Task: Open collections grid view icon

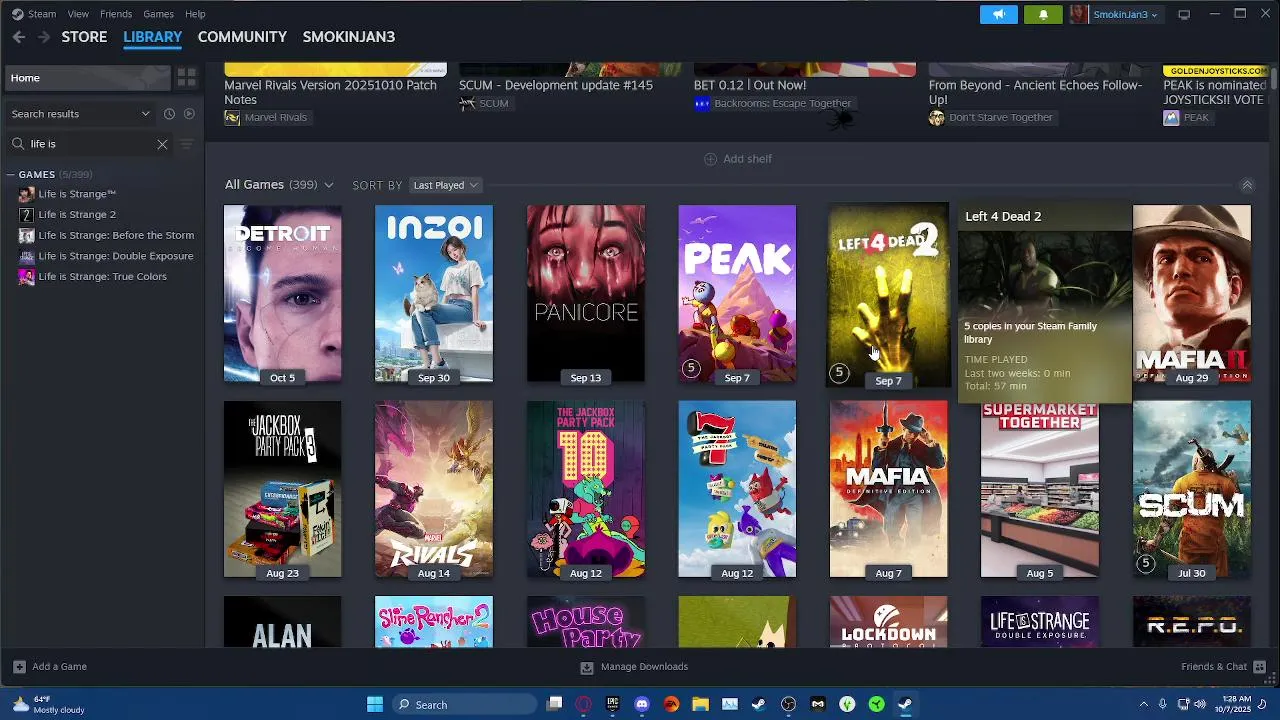Action: point(187,78)
